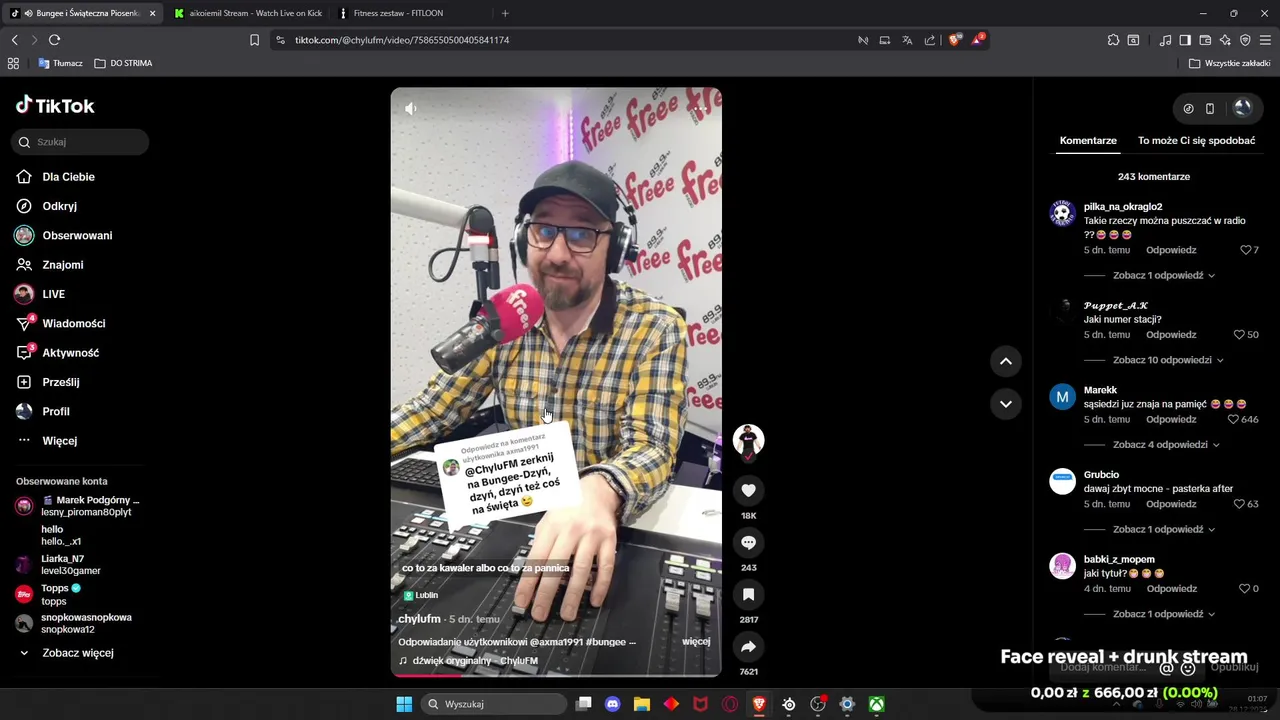Like the Puppet_A.K comment
Screen dimensions: 1280x720
(1239, 335)
